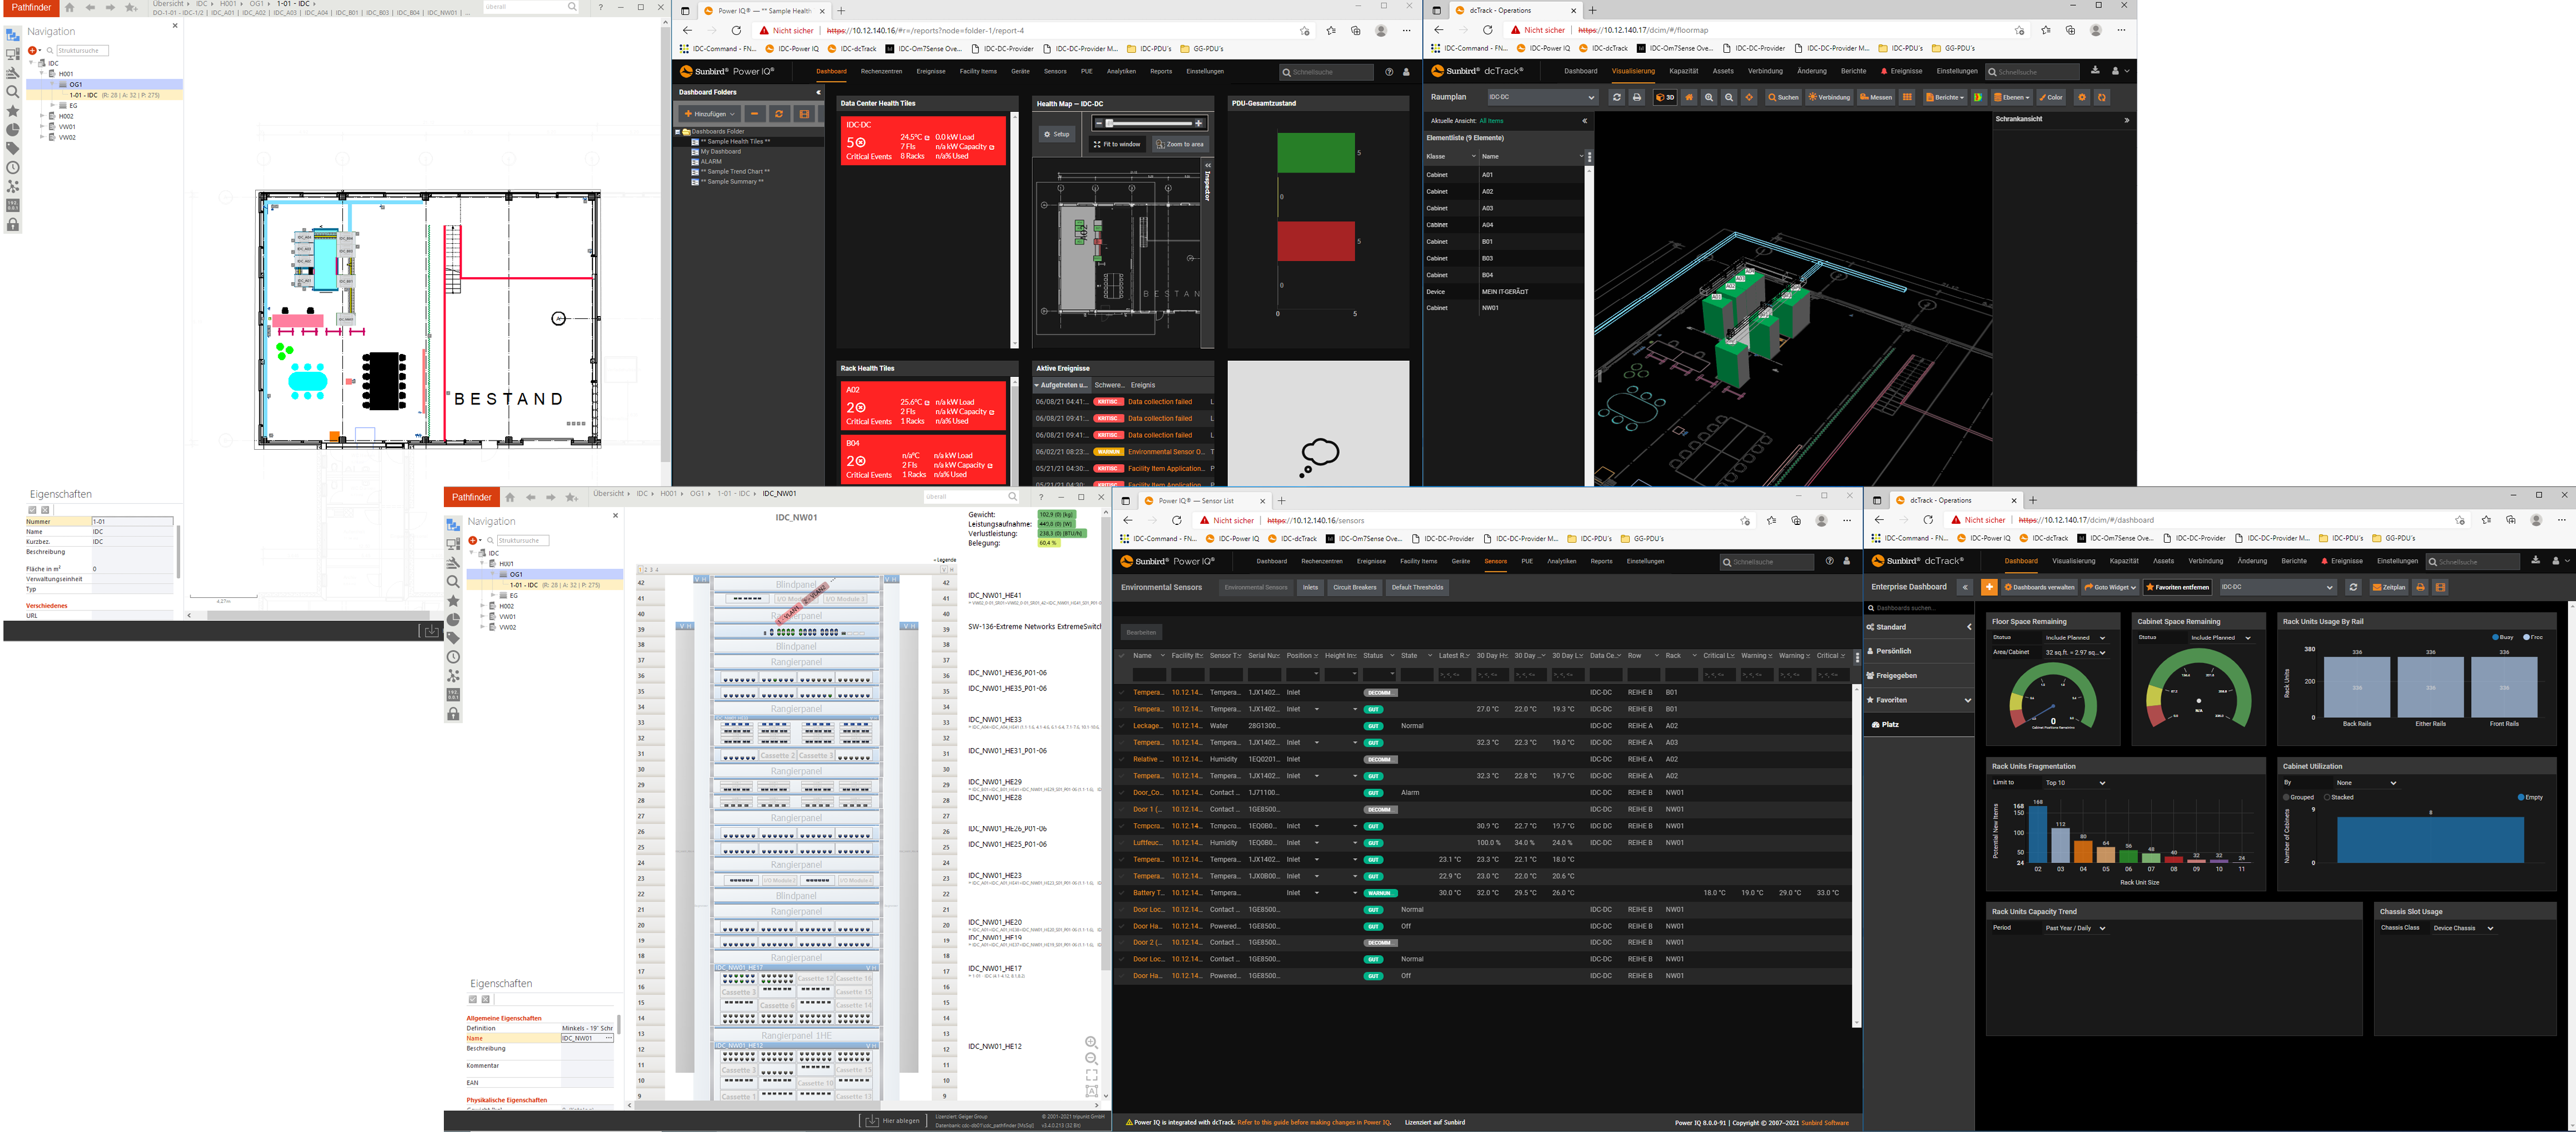The width and height of the screenshot is (2576, 1133).
Task: Switch to the Inlets tab in Environmental Sensors
Action: tap(1310, 587)
